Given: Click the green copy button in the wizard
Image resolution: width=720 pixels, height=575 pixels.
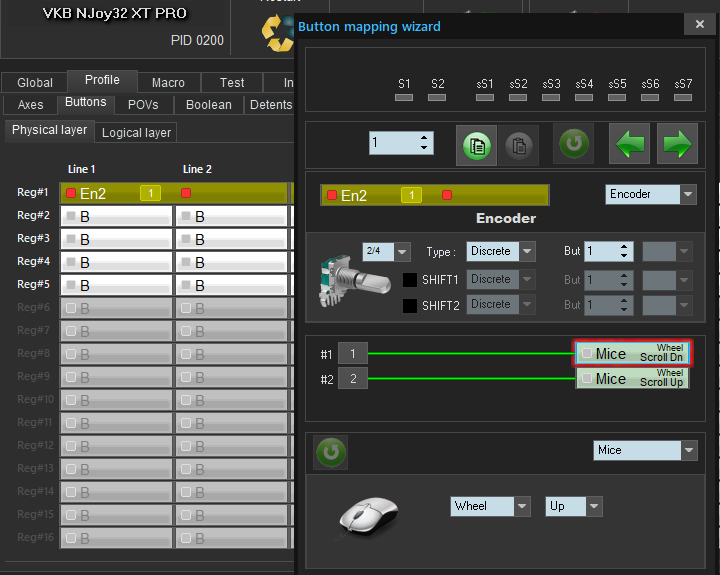Looking at the screenshot, I should pos(476,145).
